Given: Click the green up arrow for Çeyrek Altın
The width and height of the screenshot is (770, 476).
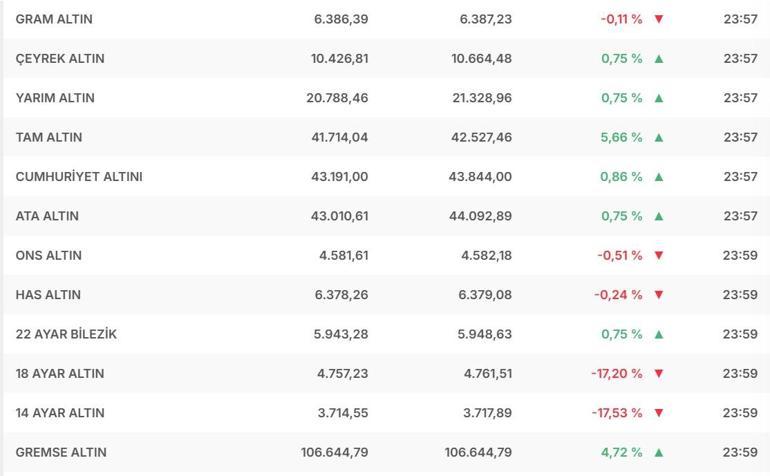Looking at the screenshot, I should click(x=659, y=58).
